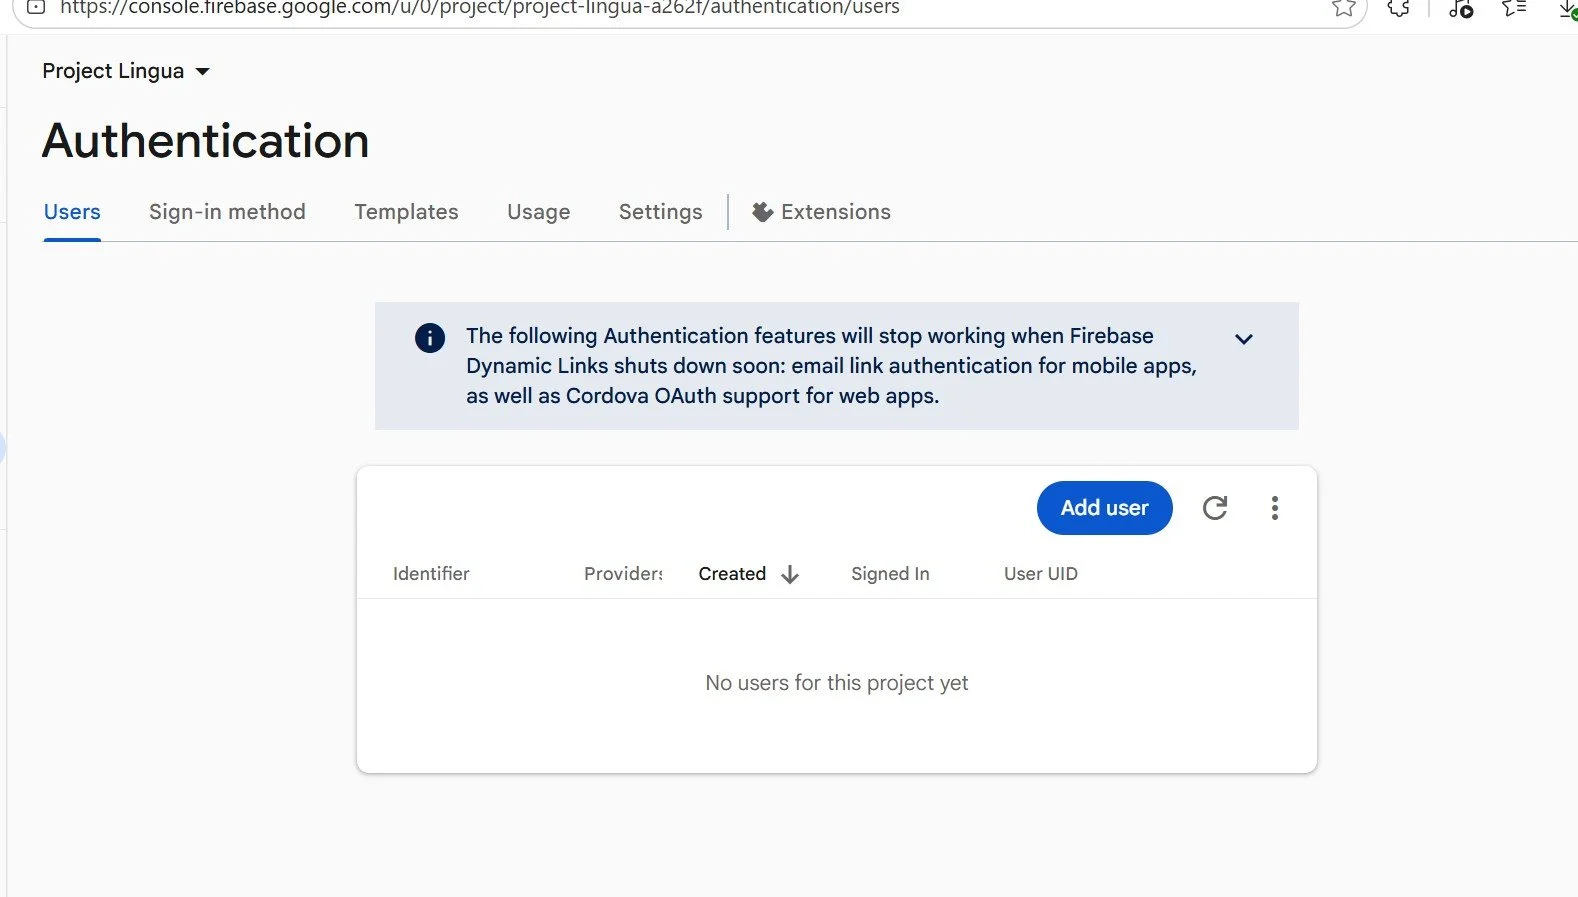Click the User UID column header
Viewport: 1578px width, 897px height.
[1041, 574]
